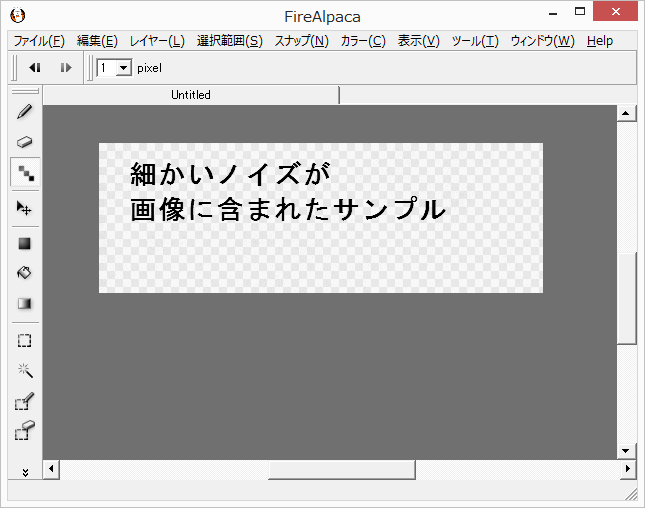
Task: Click the vertical scrollbar thumb
Action: pyautogui.click(x=626, y=298)
